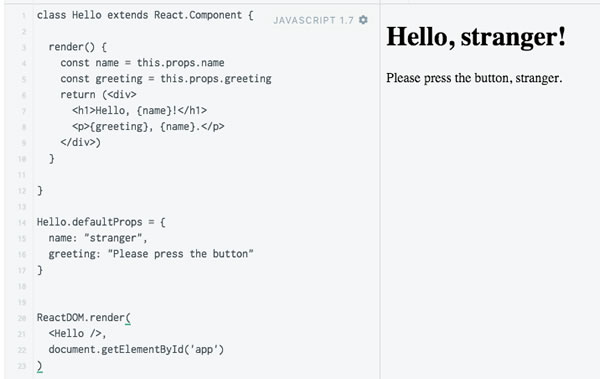The width and height of the screenshot is (600, 379).
Task: Click the 'Hello, stranger!' heading in output
Action: [x=476, y=38]
